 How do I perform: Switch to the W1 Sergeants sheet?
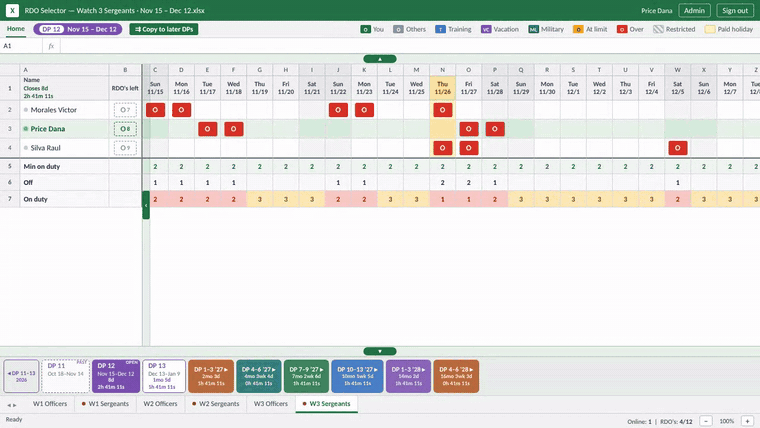(105, 404)
